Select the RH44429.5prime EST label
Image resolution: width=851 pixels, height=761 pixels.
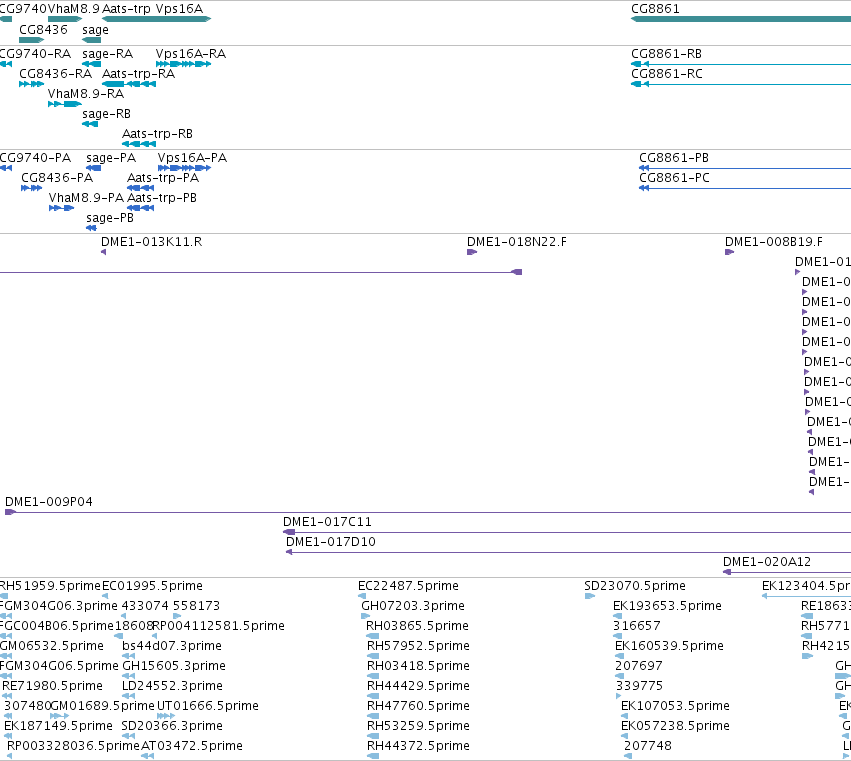(x=418, y=687)
